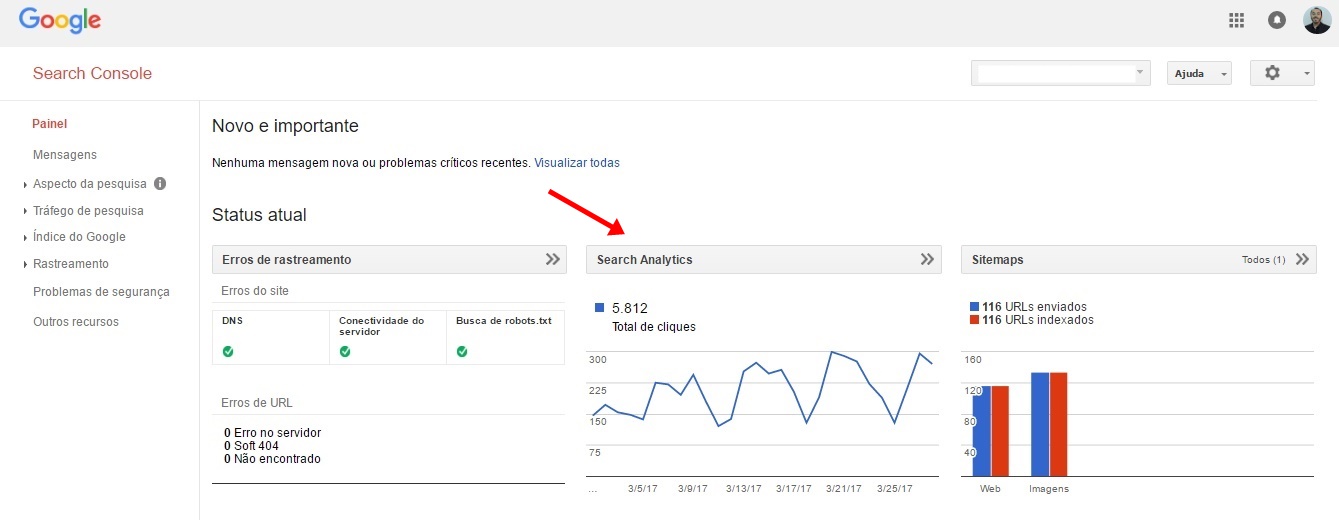The width and height of the screenshot is (1339, 520).
Task: Click "0 Soft 404" text
Action: [x=251, y=446]
